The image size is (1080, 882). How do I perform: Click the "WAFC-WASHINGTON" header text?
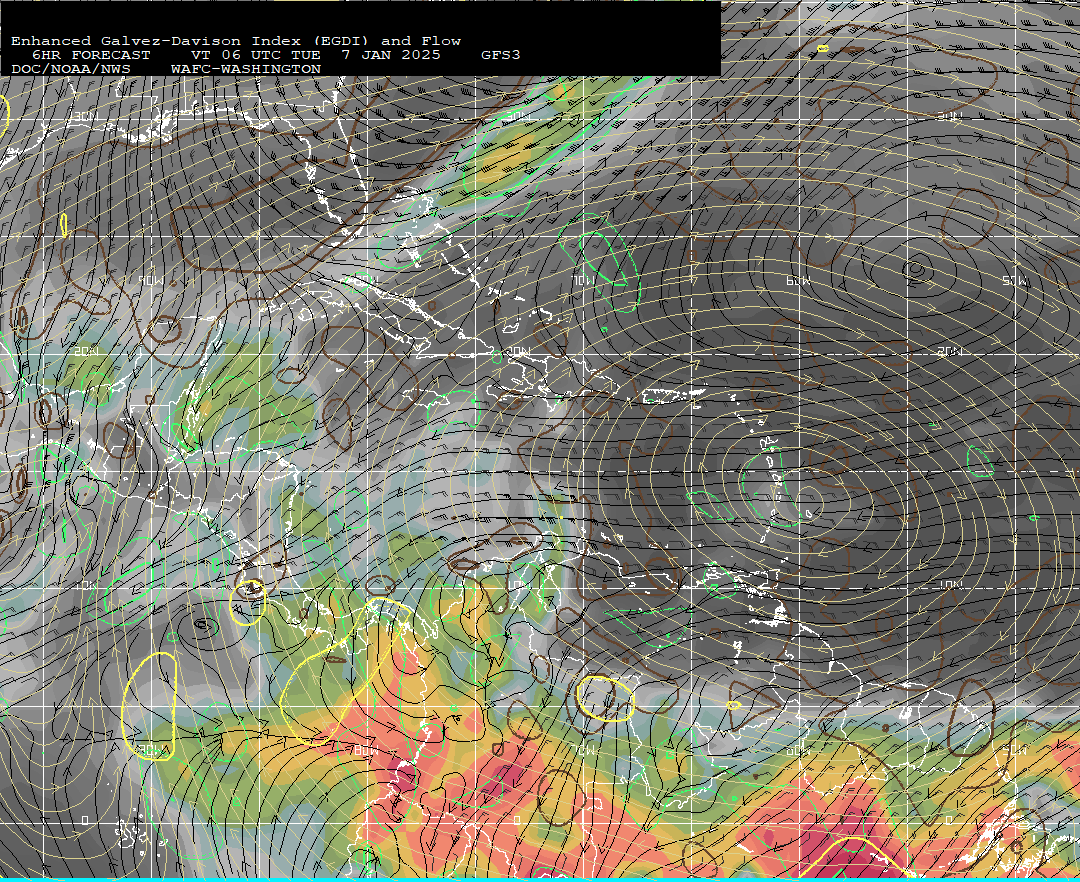tap(246, 70)
